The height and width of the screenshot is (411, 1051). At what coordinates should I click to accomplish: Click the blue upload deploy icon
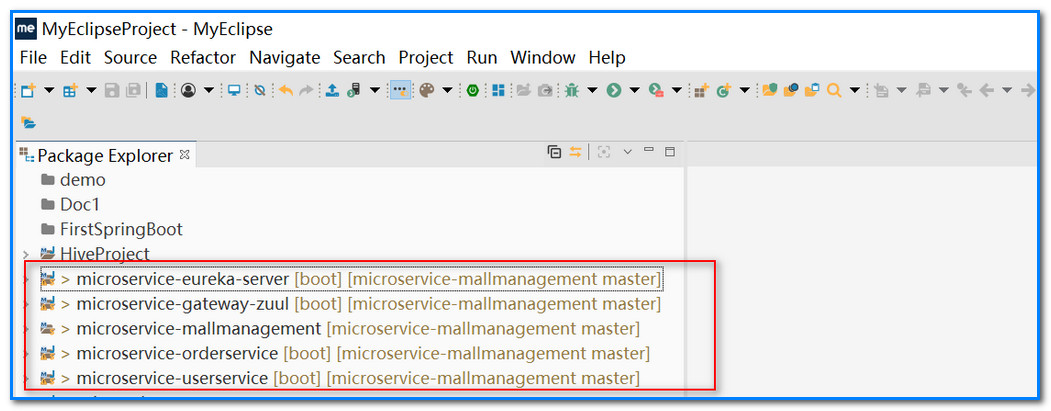tap(332, 90)
